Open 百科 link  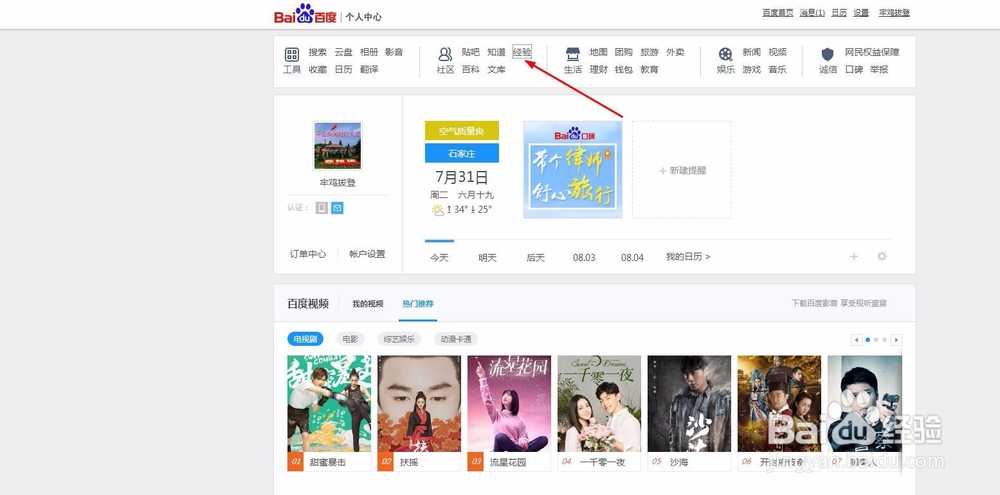coord(471,70)
